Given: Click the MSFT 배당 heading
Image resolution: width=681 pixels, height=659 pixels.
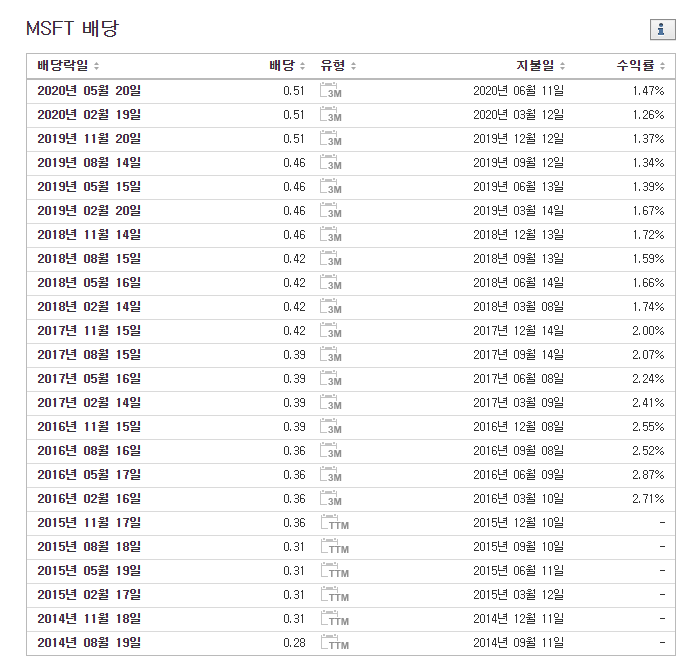Looking at the screenshot, I should click(72, 29).
